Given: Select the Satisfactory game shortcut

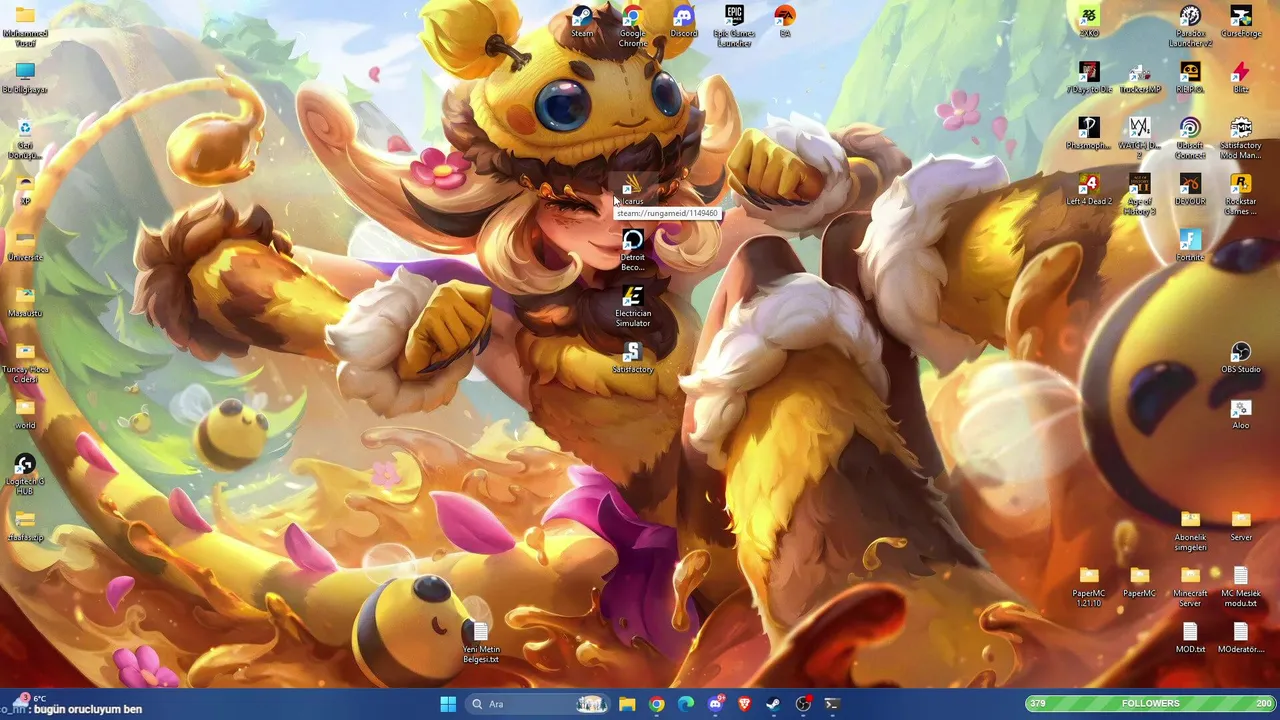Looking at the screenshot, I should [633, 358].
